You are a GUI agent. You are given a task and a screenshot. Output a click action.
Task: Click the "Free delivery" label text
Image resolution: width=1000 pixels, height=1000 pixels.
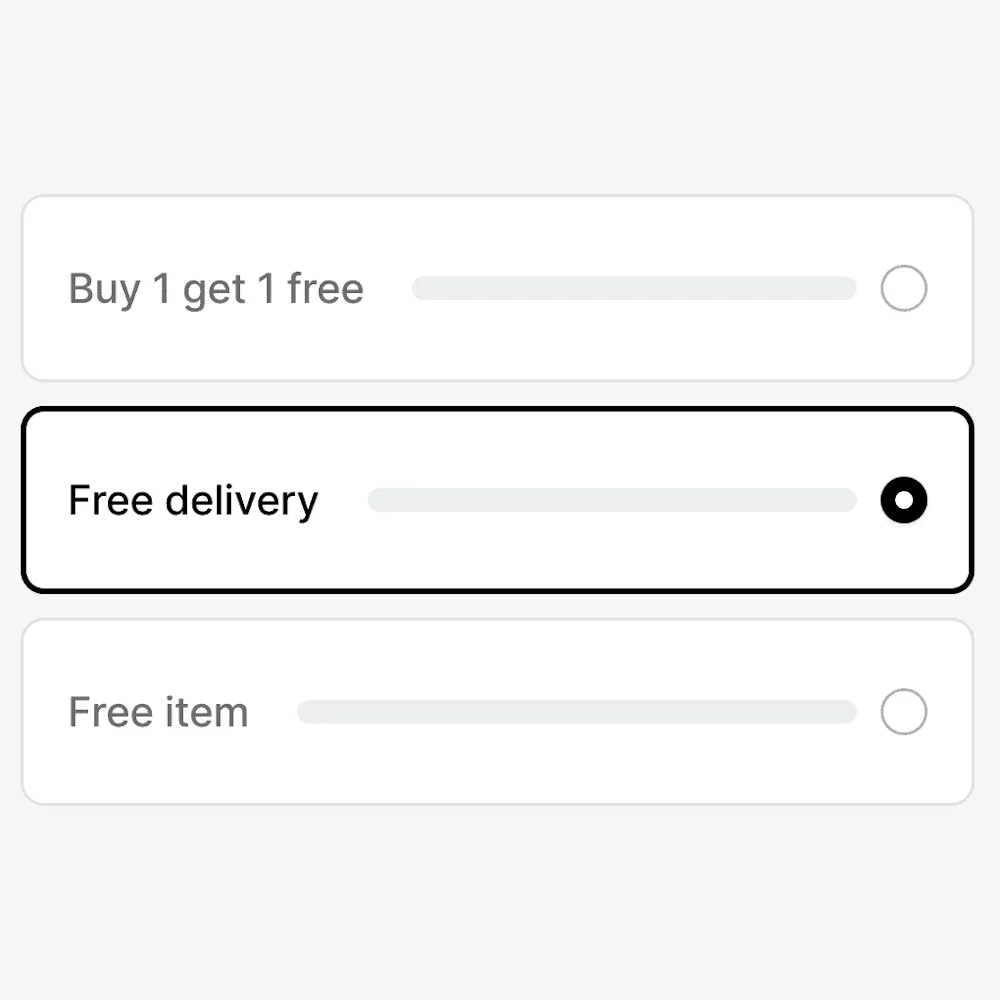click(x=193, y=501)
